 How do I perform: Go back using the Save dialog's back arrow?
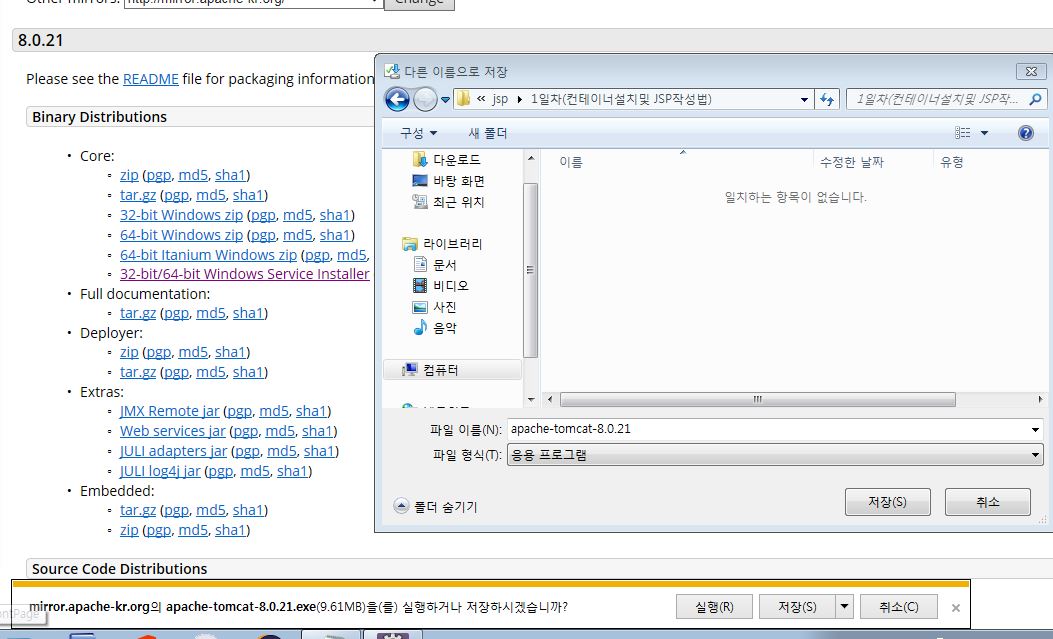tap(397, 99)
